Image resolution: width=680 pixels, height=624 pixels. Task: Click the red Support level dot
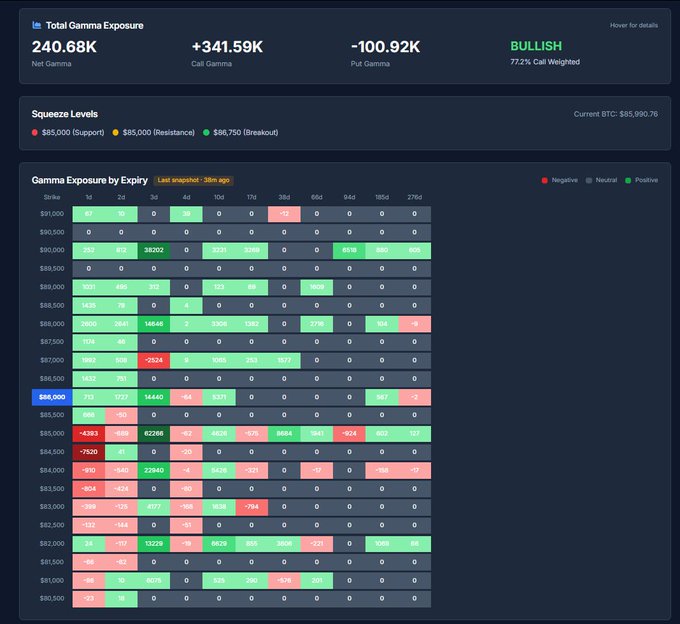tap(35, 132)
